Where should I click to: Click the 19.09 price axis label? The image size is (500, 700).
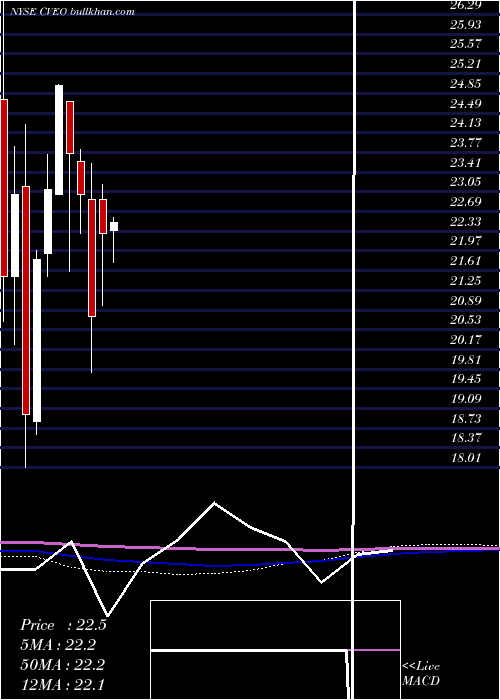pos(466,399)
